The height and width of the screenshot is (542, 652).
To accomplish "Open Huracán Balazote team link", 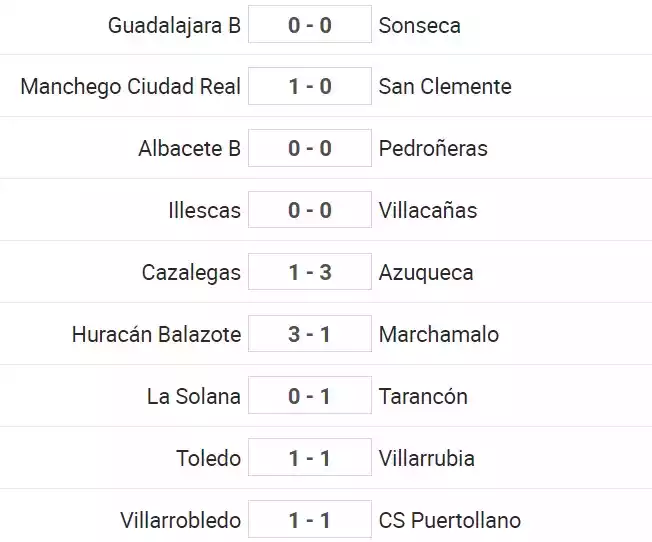I will [156, 334].
